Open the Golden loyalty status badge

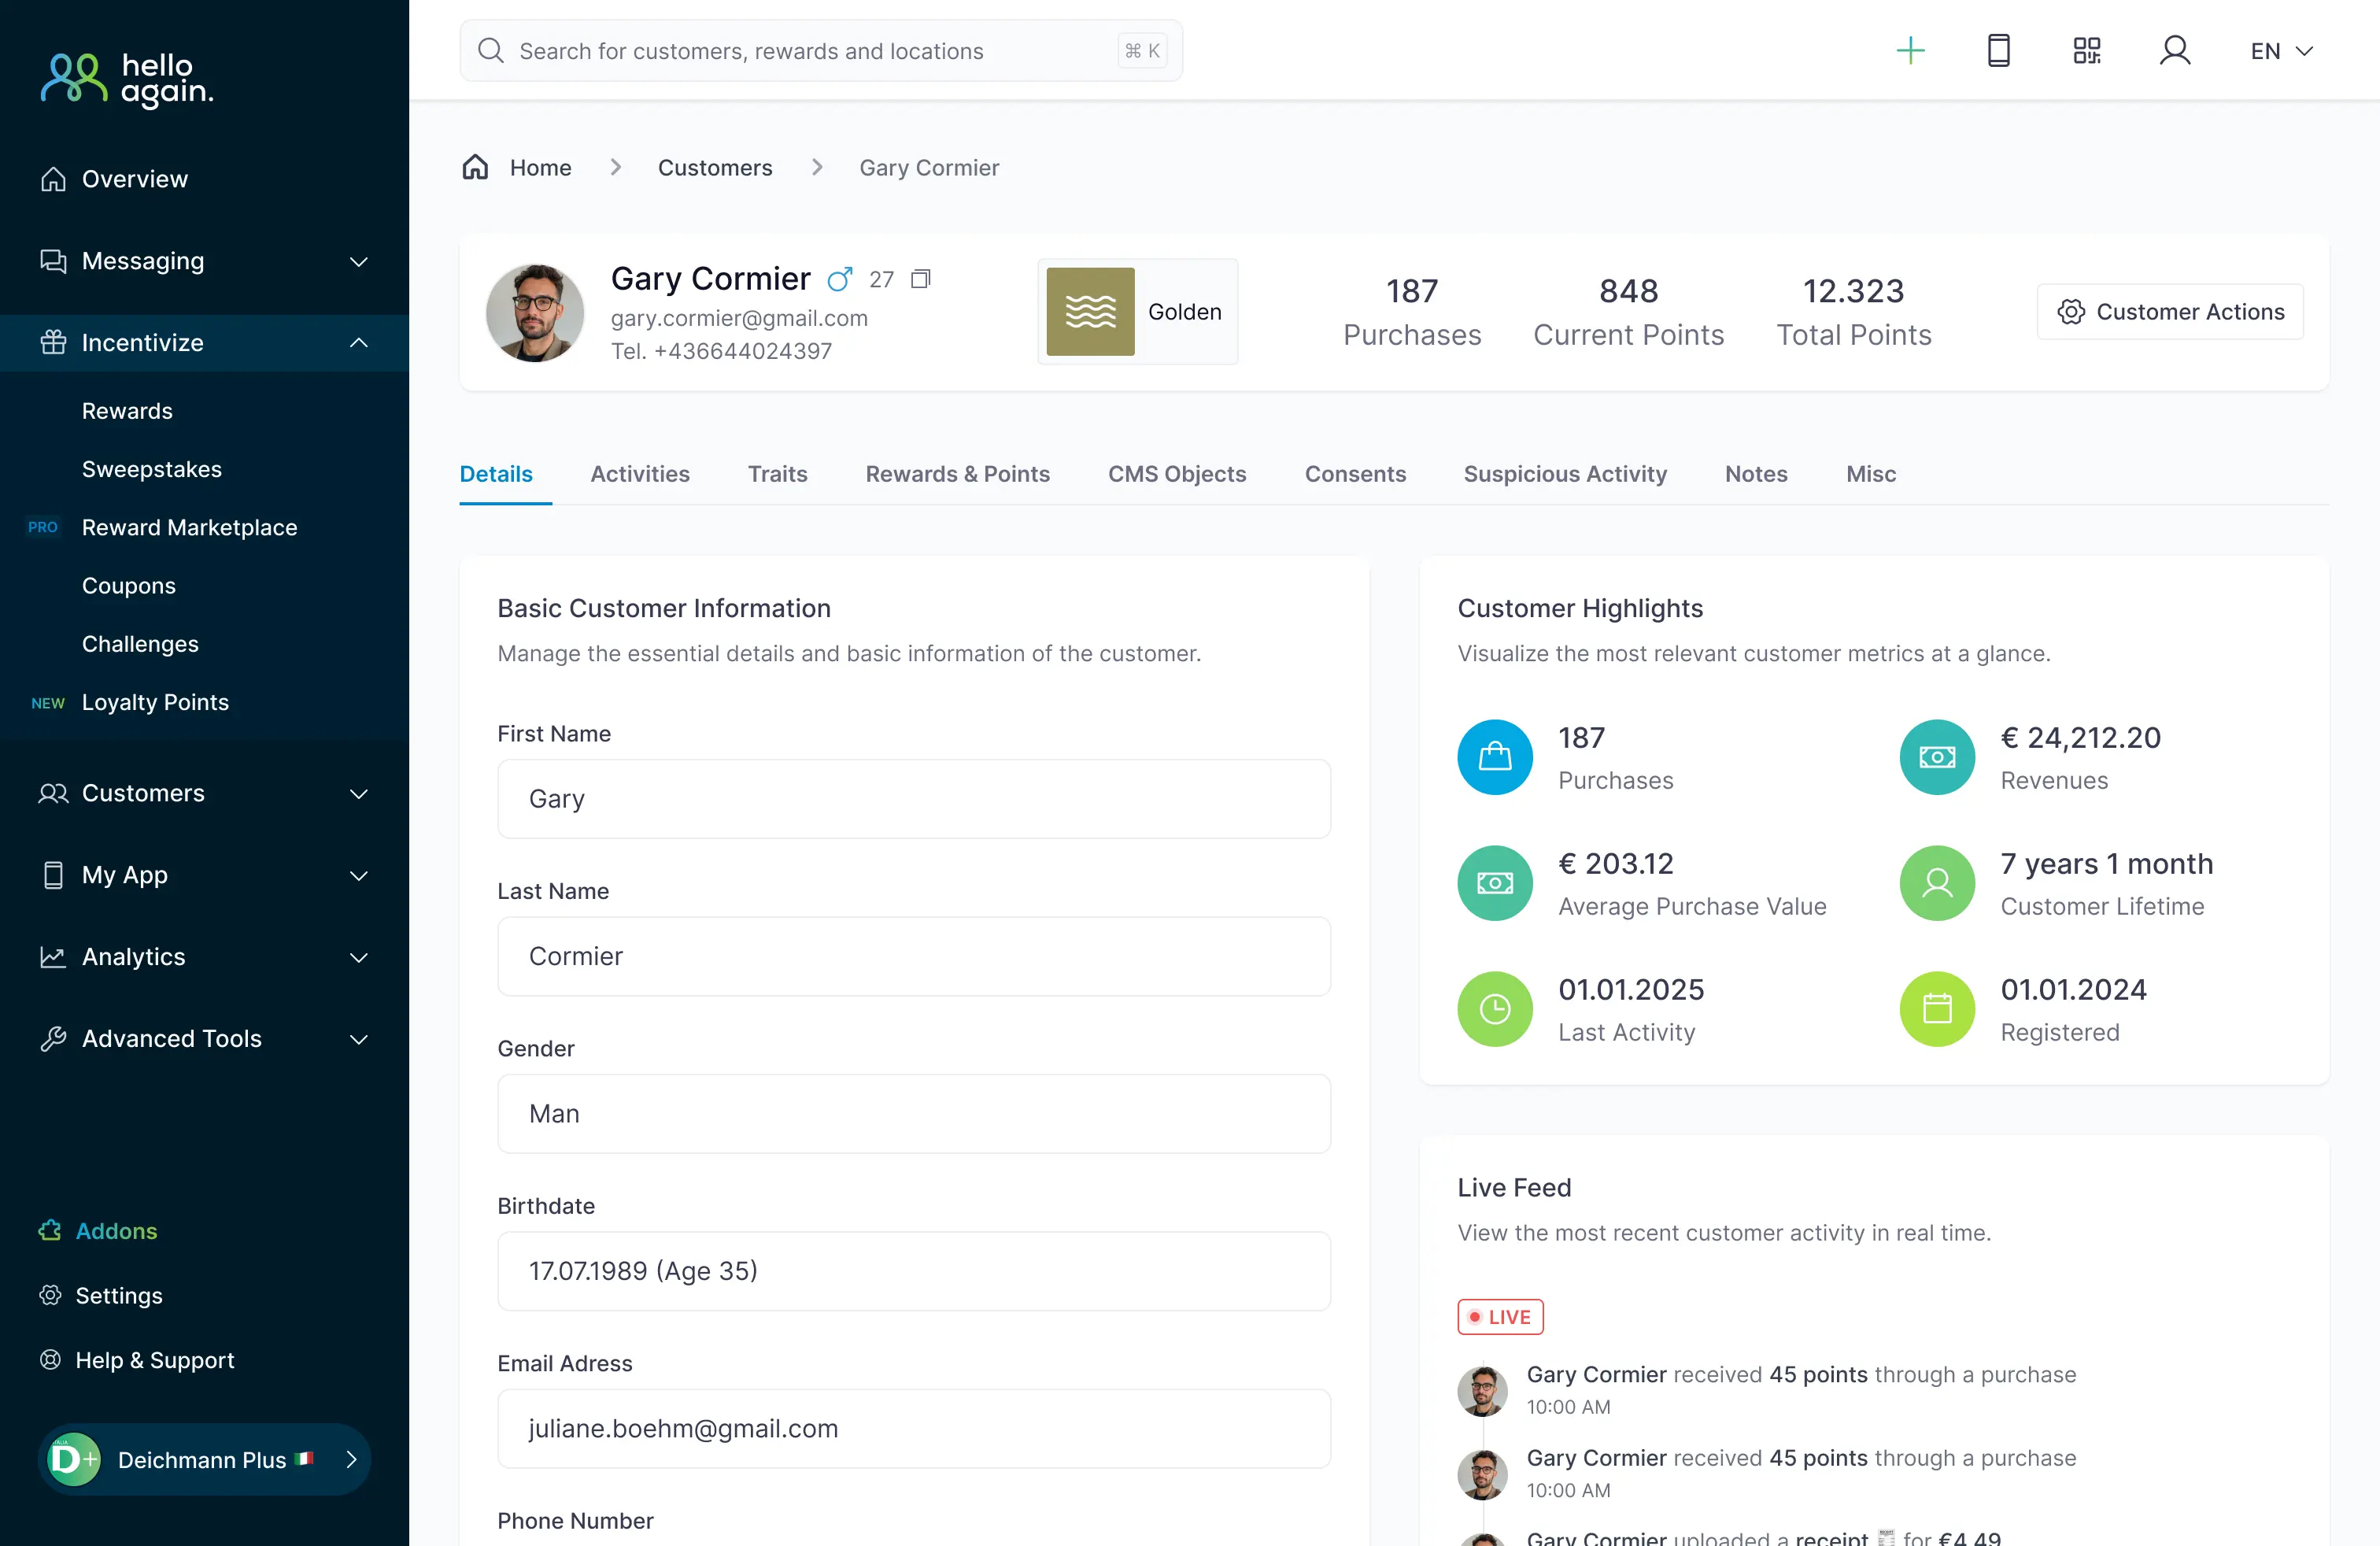tap(1137, 311)
